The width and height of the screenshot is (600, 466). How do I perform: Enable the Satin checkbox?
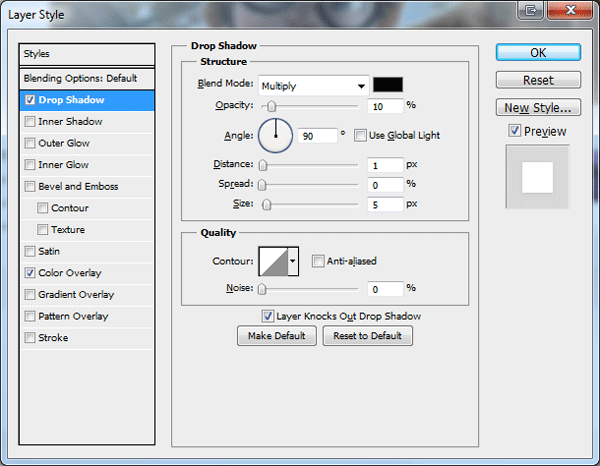[x=30, y=251]
